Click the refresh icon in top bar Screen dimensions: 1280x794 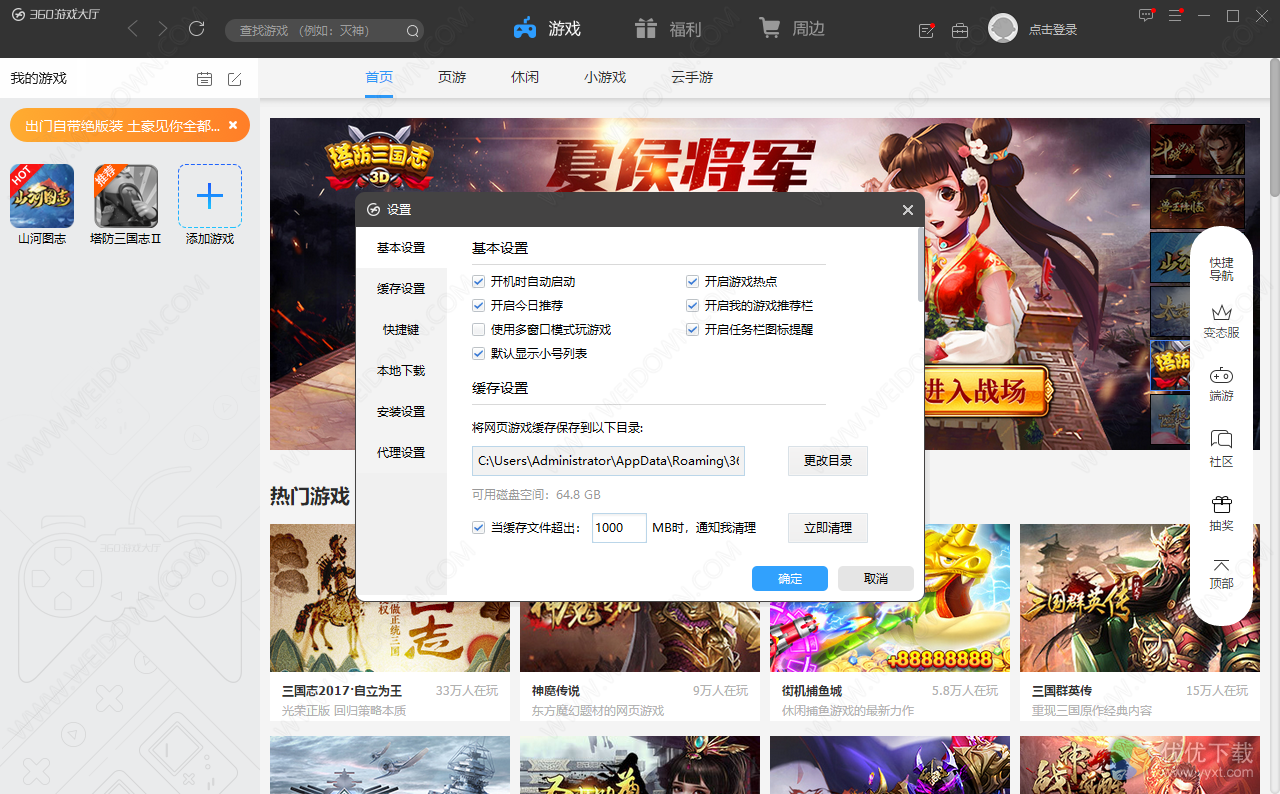197,29
